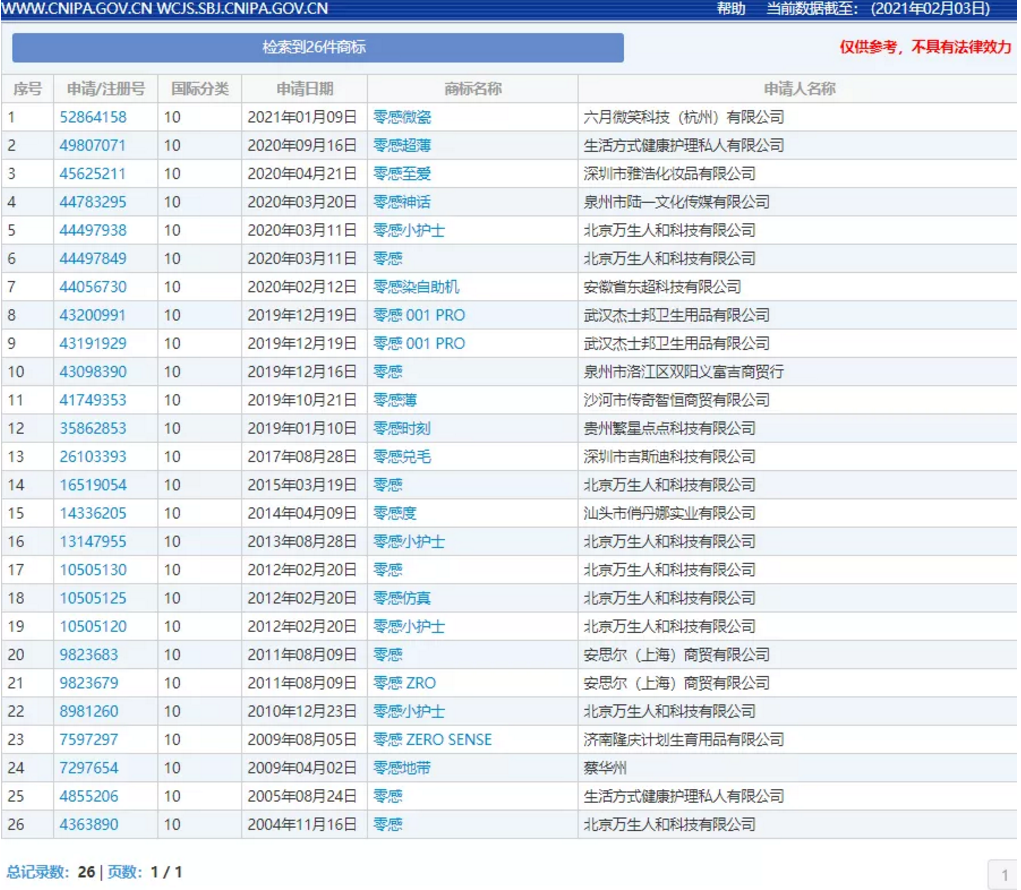This screenshot has width=1021, height=890.
Task: Open registration number 10505125
Action: [93, 598]
